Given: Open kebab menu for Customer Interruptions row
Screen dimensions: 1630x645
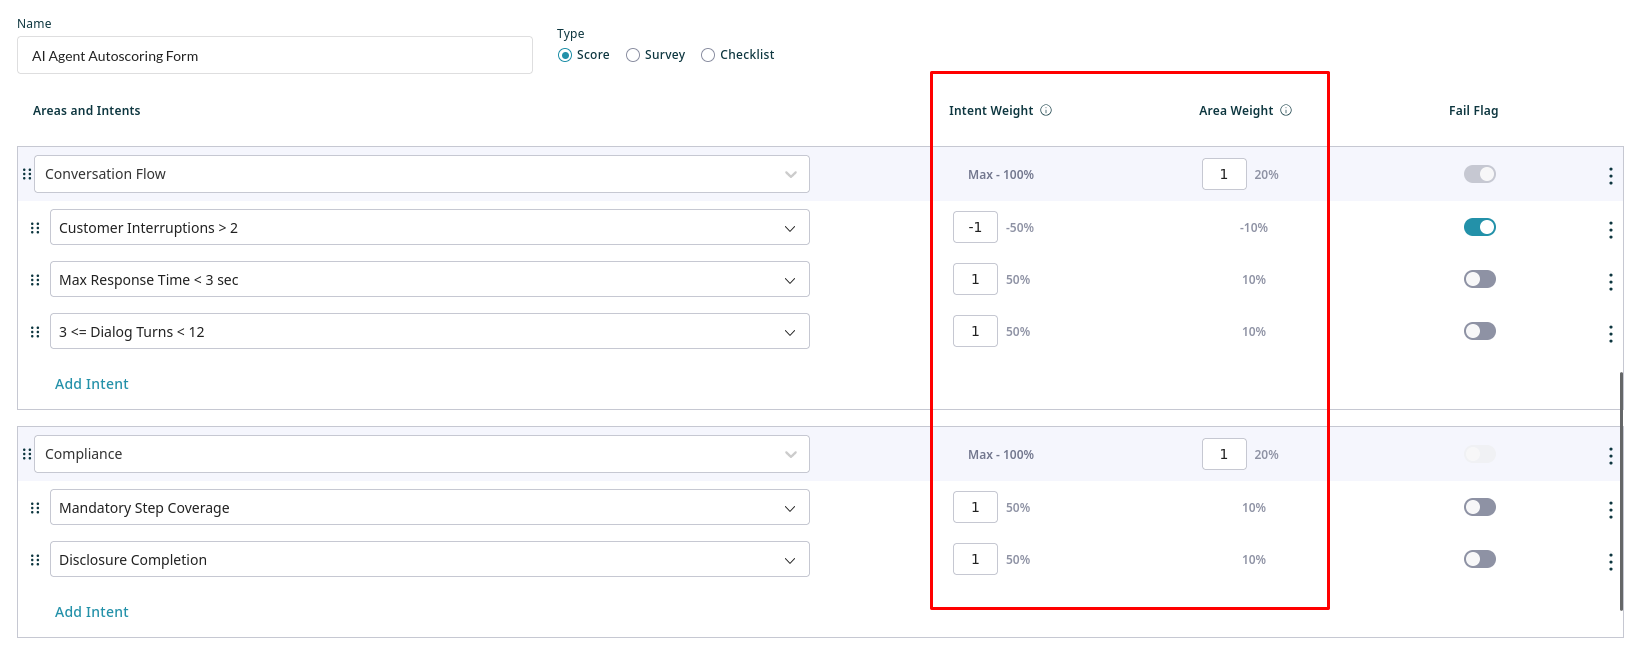Looking at the screenshot, I should pyautogui.click(x=1610, y=230).
